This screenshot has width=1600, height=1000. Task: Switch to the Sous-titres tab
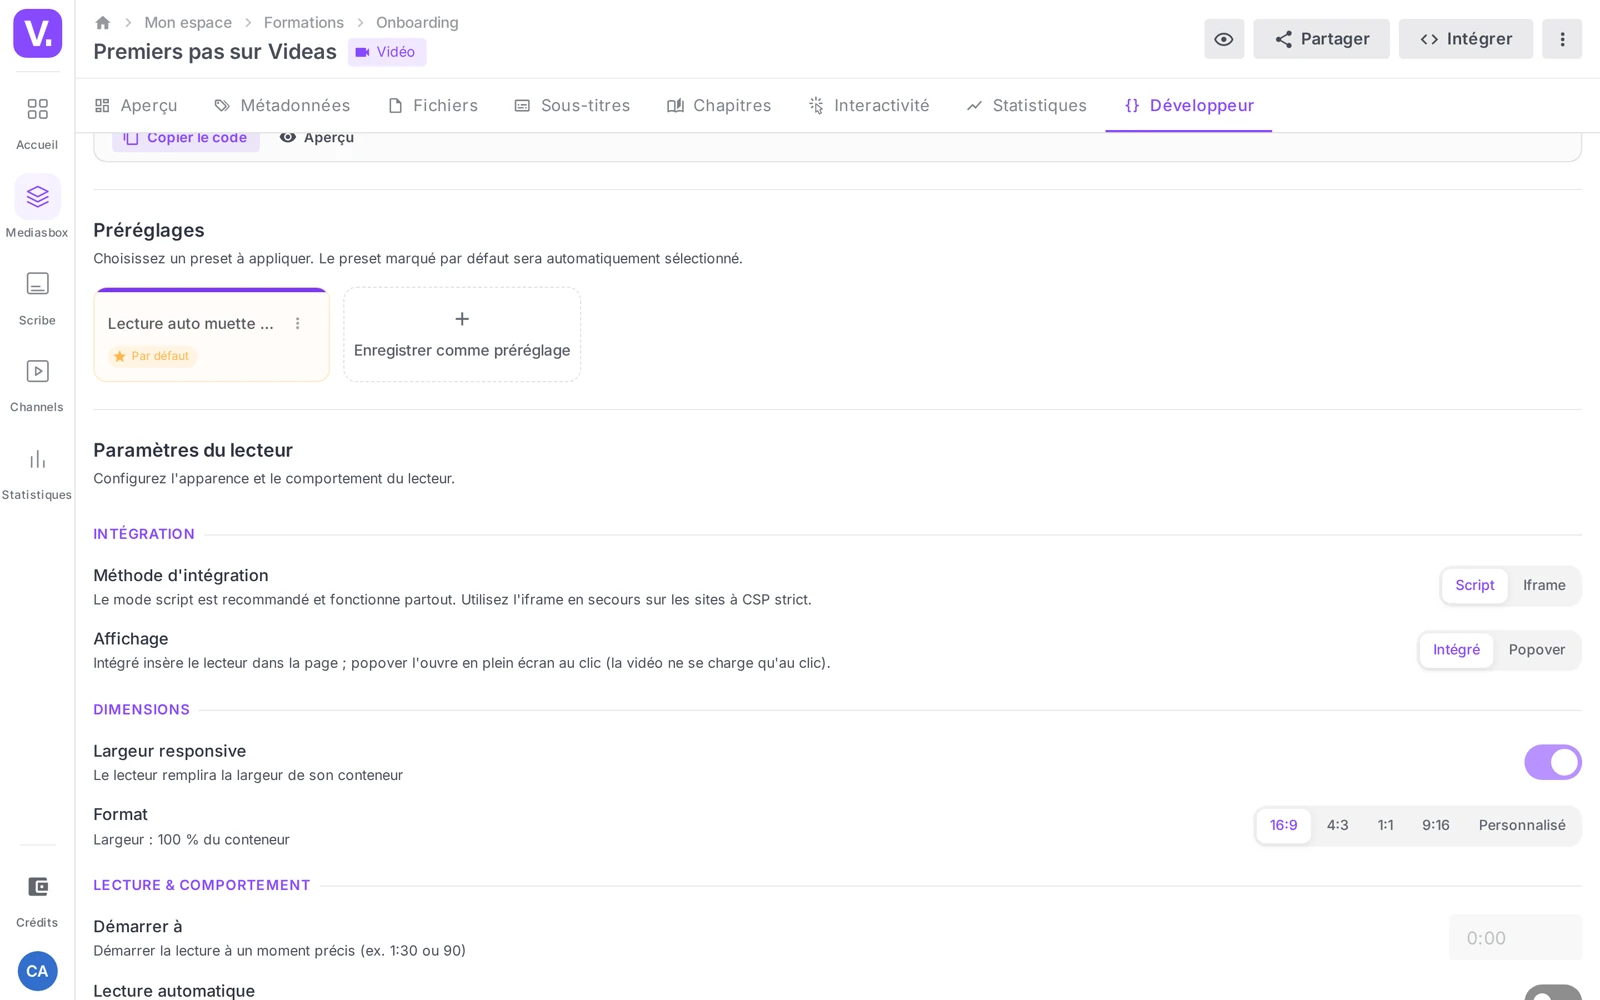coord(572,106)
